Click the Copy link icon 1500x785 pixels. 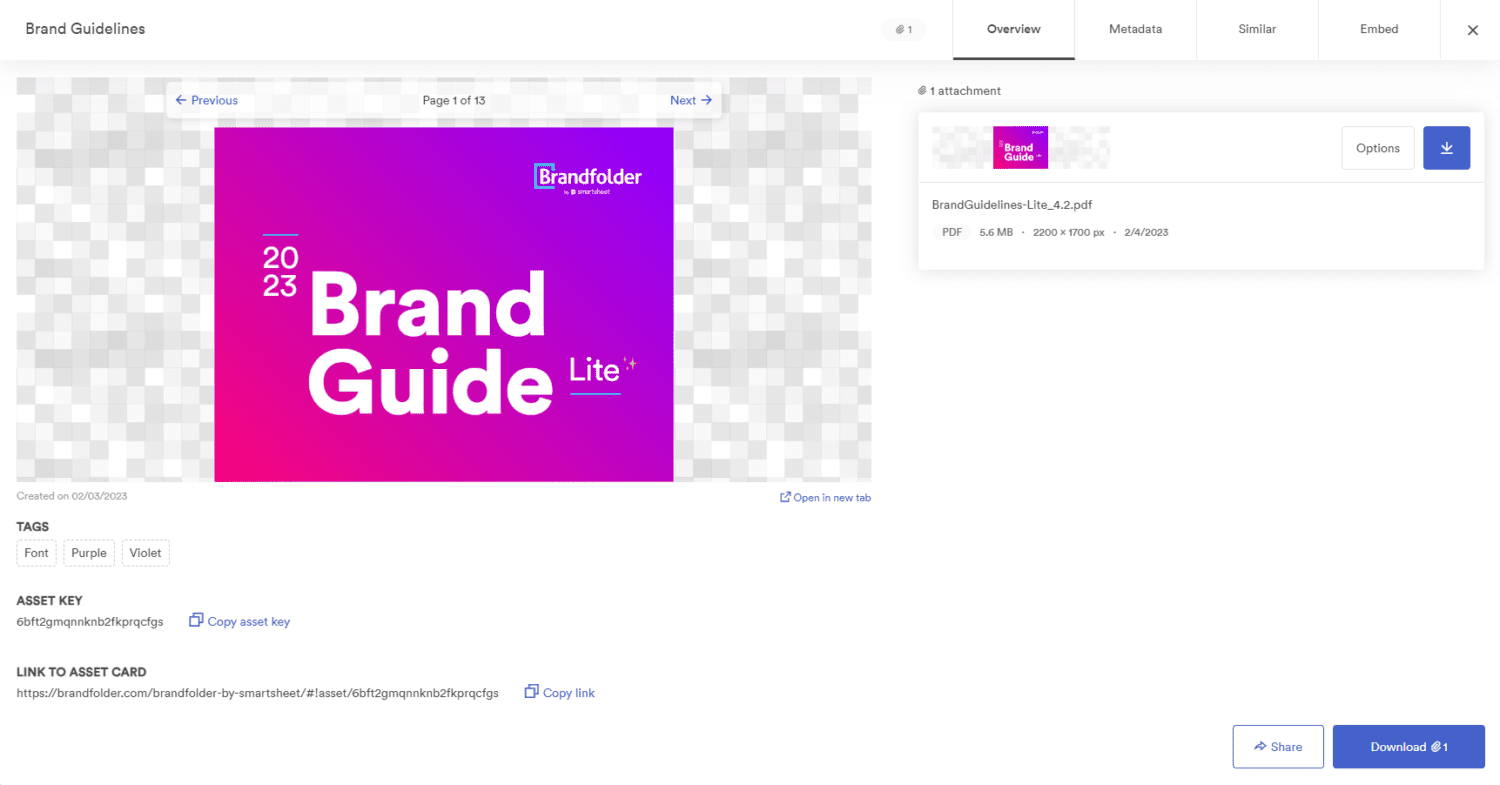pyautogui.click(x=532, y=692)
